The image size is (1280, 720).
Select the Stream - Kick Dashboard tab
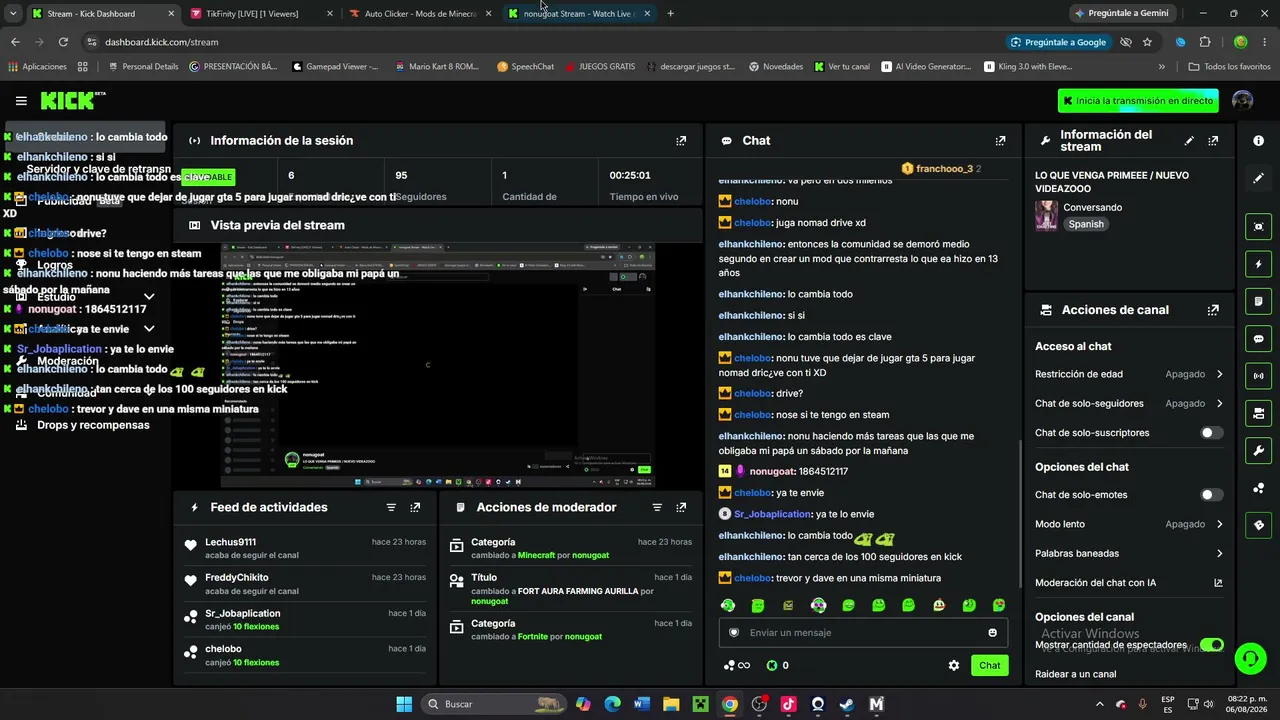click(x=101, y=14)
